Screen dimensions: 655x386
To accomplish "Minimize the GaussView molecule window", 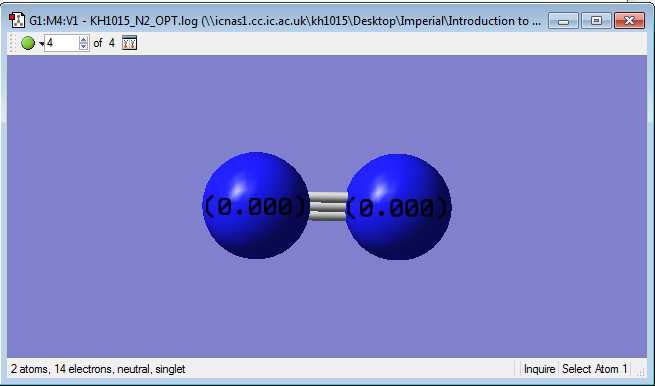I will tap(563, 20).
